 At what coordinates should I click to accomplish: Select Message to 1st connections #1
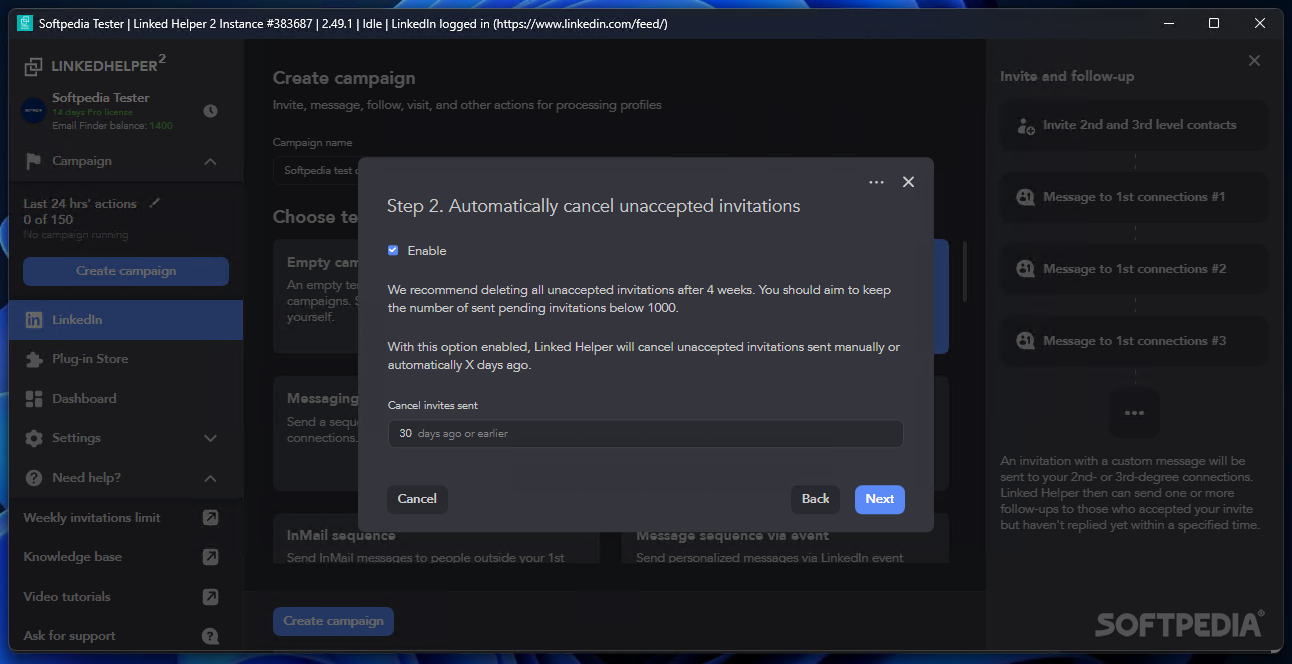tap(1134, 197)
